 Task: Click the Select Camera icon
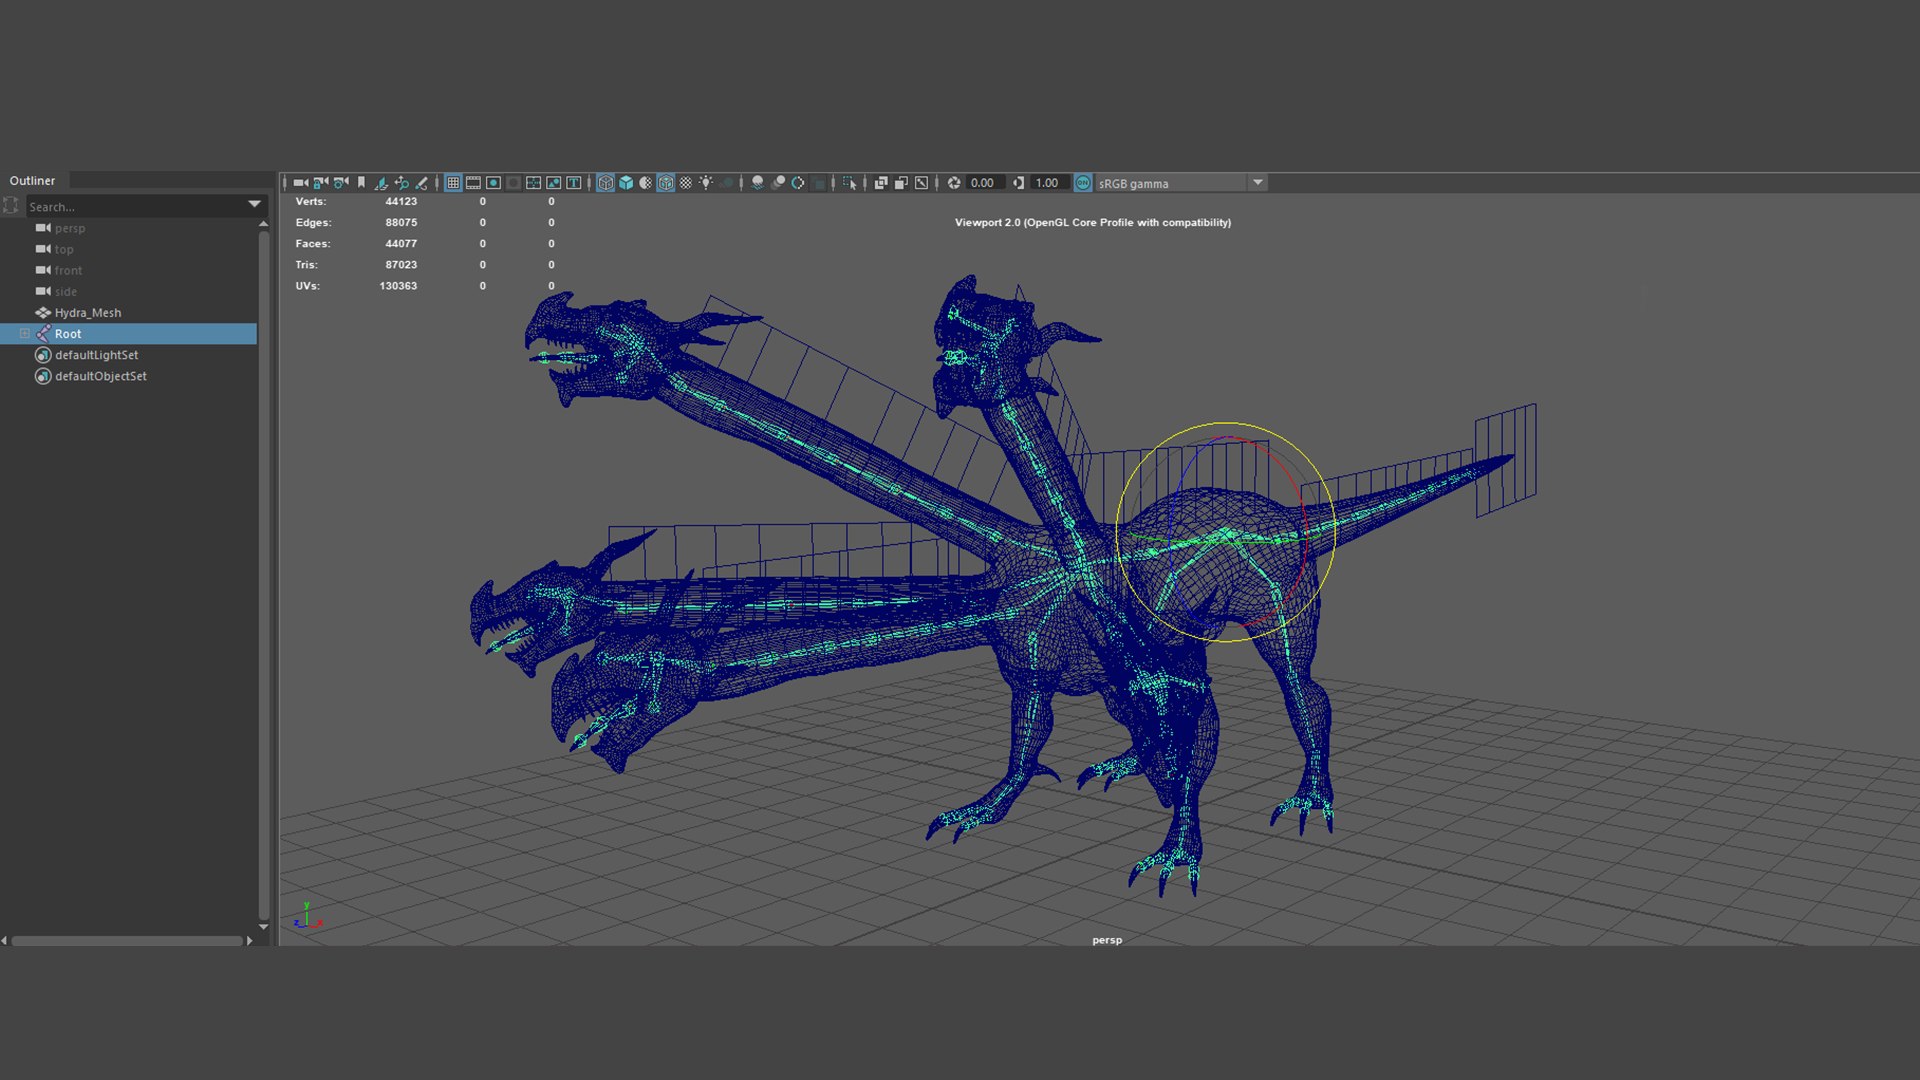301,183
